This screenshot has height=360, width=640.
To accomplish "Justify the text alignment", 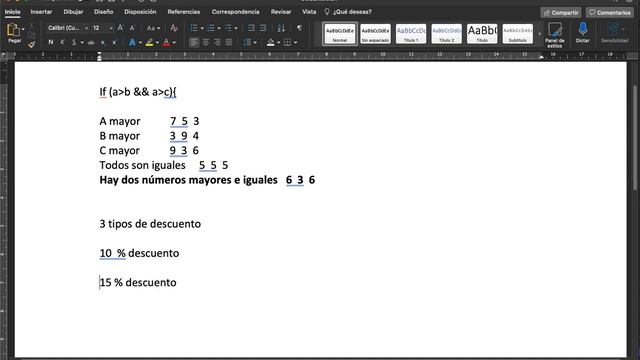I will click(229, 42).
